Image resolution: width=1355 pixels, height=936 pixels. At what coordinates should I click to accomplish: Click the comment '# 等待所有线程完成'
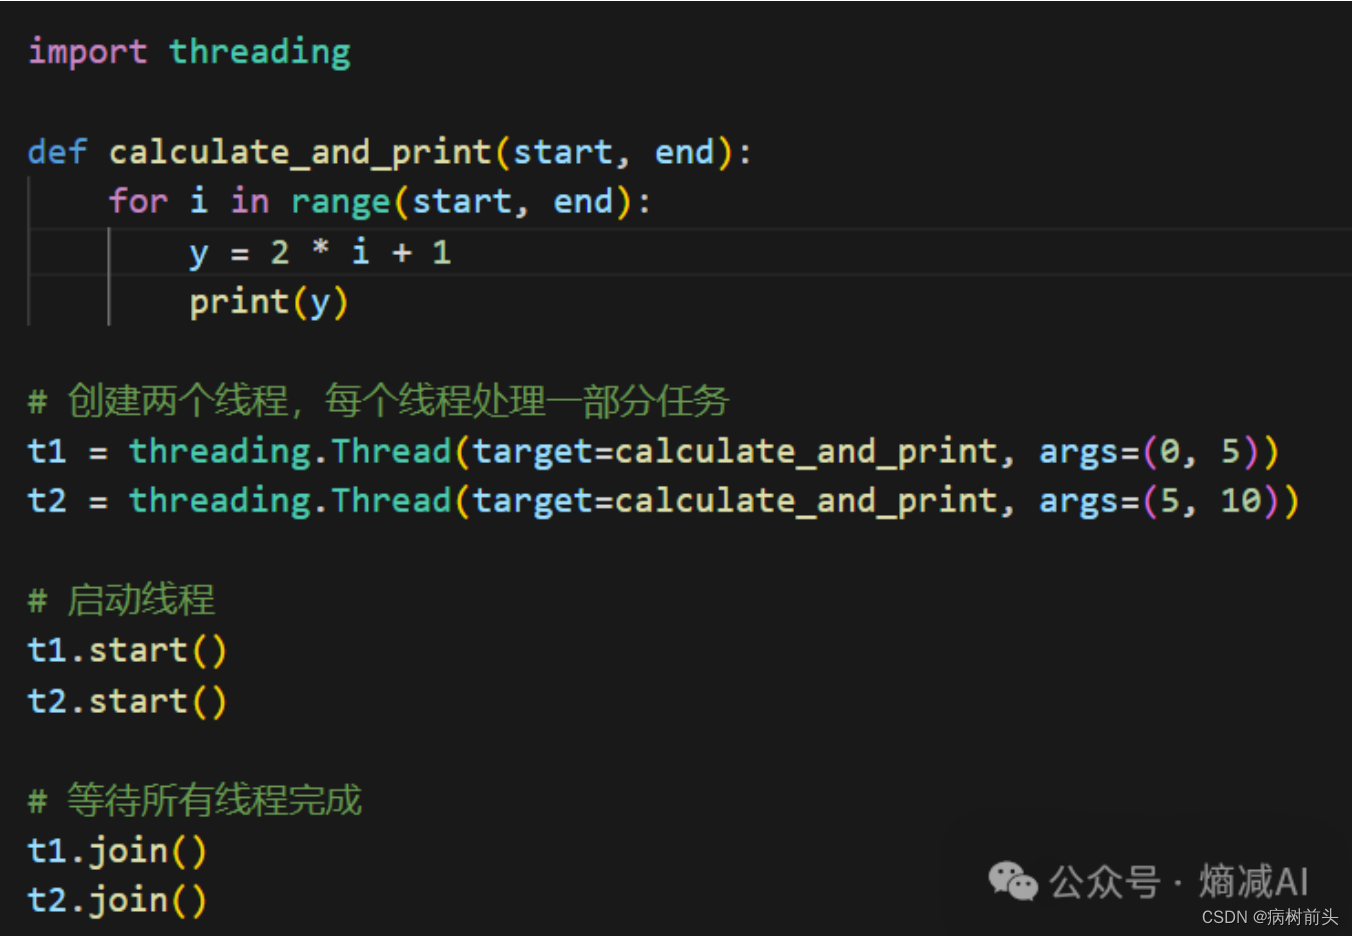(x=195, y=801)
